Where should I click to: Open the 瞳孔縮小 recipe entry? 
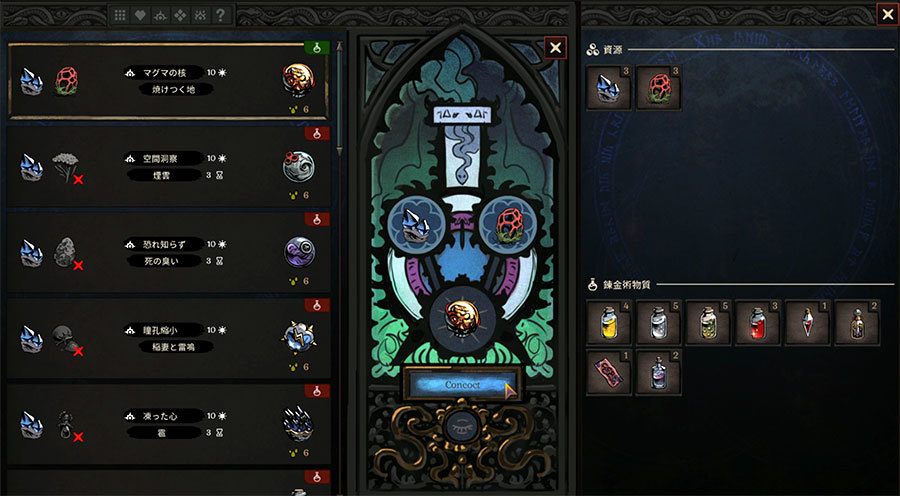168,338
